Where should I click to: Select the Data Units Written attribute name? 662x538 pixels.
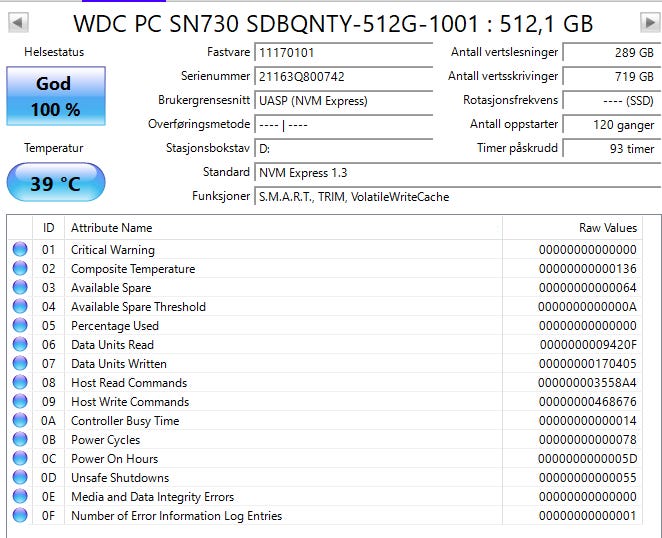119,364
